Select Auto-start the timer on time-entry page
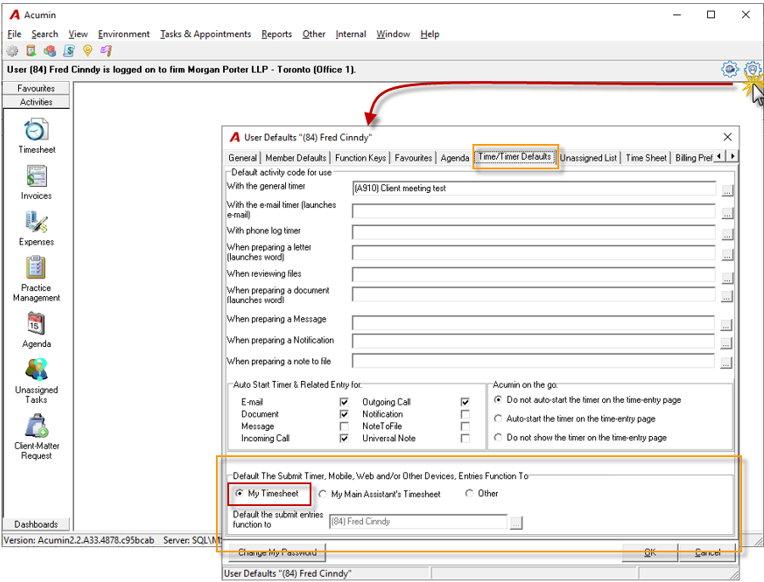Image resolution: width=764 pixels, height=582 pixels. [x=498, y=419]
